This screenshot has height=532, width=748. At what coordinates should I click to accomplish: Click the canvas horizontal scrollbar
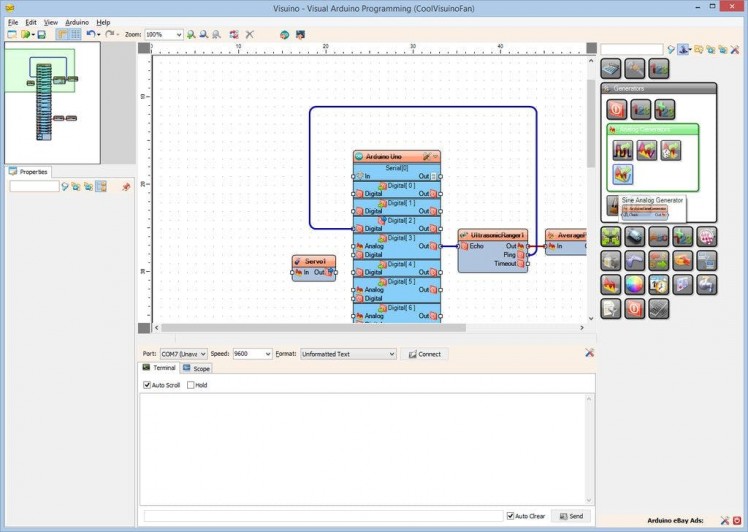click(x=300, y=328)
